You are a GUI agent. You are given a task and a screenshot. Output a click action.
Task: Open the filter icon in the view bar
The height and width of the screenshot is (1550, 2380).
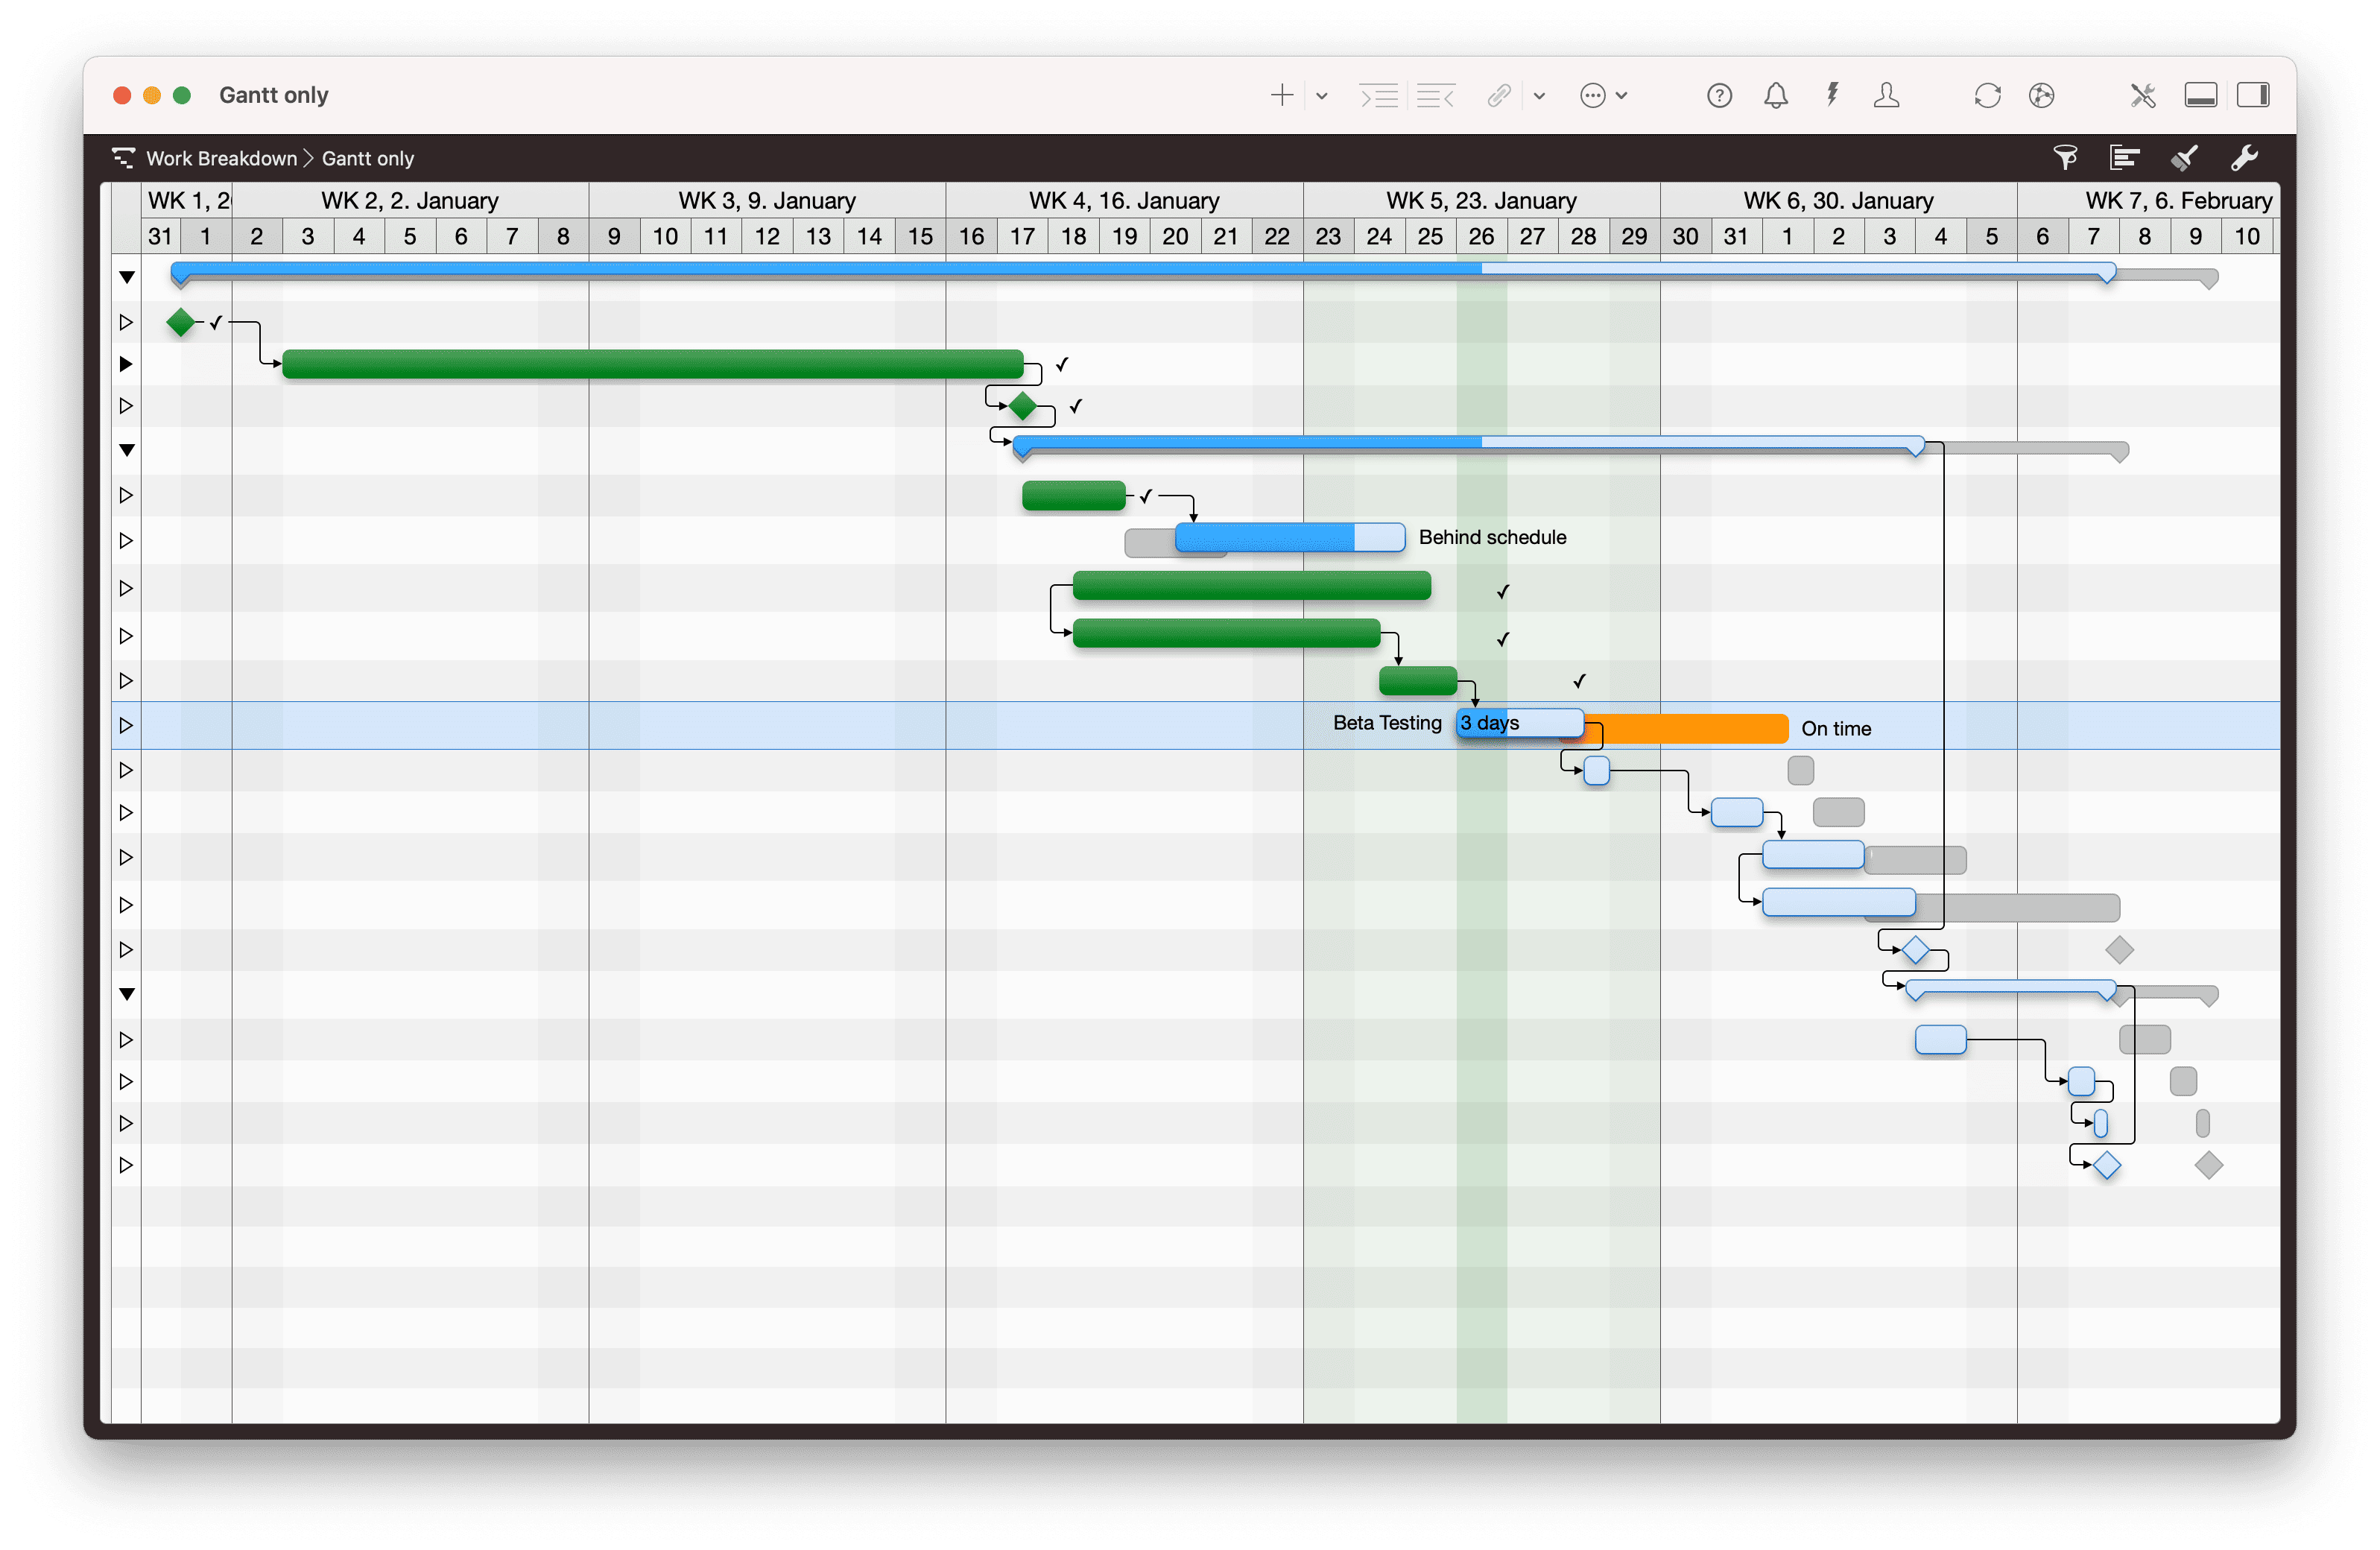pyautogui.click(x=2066, y=157)
